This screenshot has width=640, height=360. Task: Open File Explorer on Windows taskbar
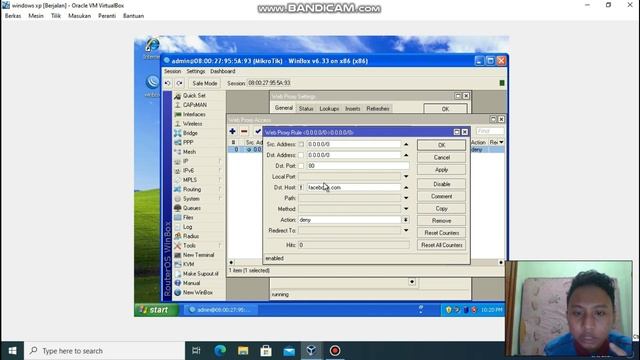[243, 351]
